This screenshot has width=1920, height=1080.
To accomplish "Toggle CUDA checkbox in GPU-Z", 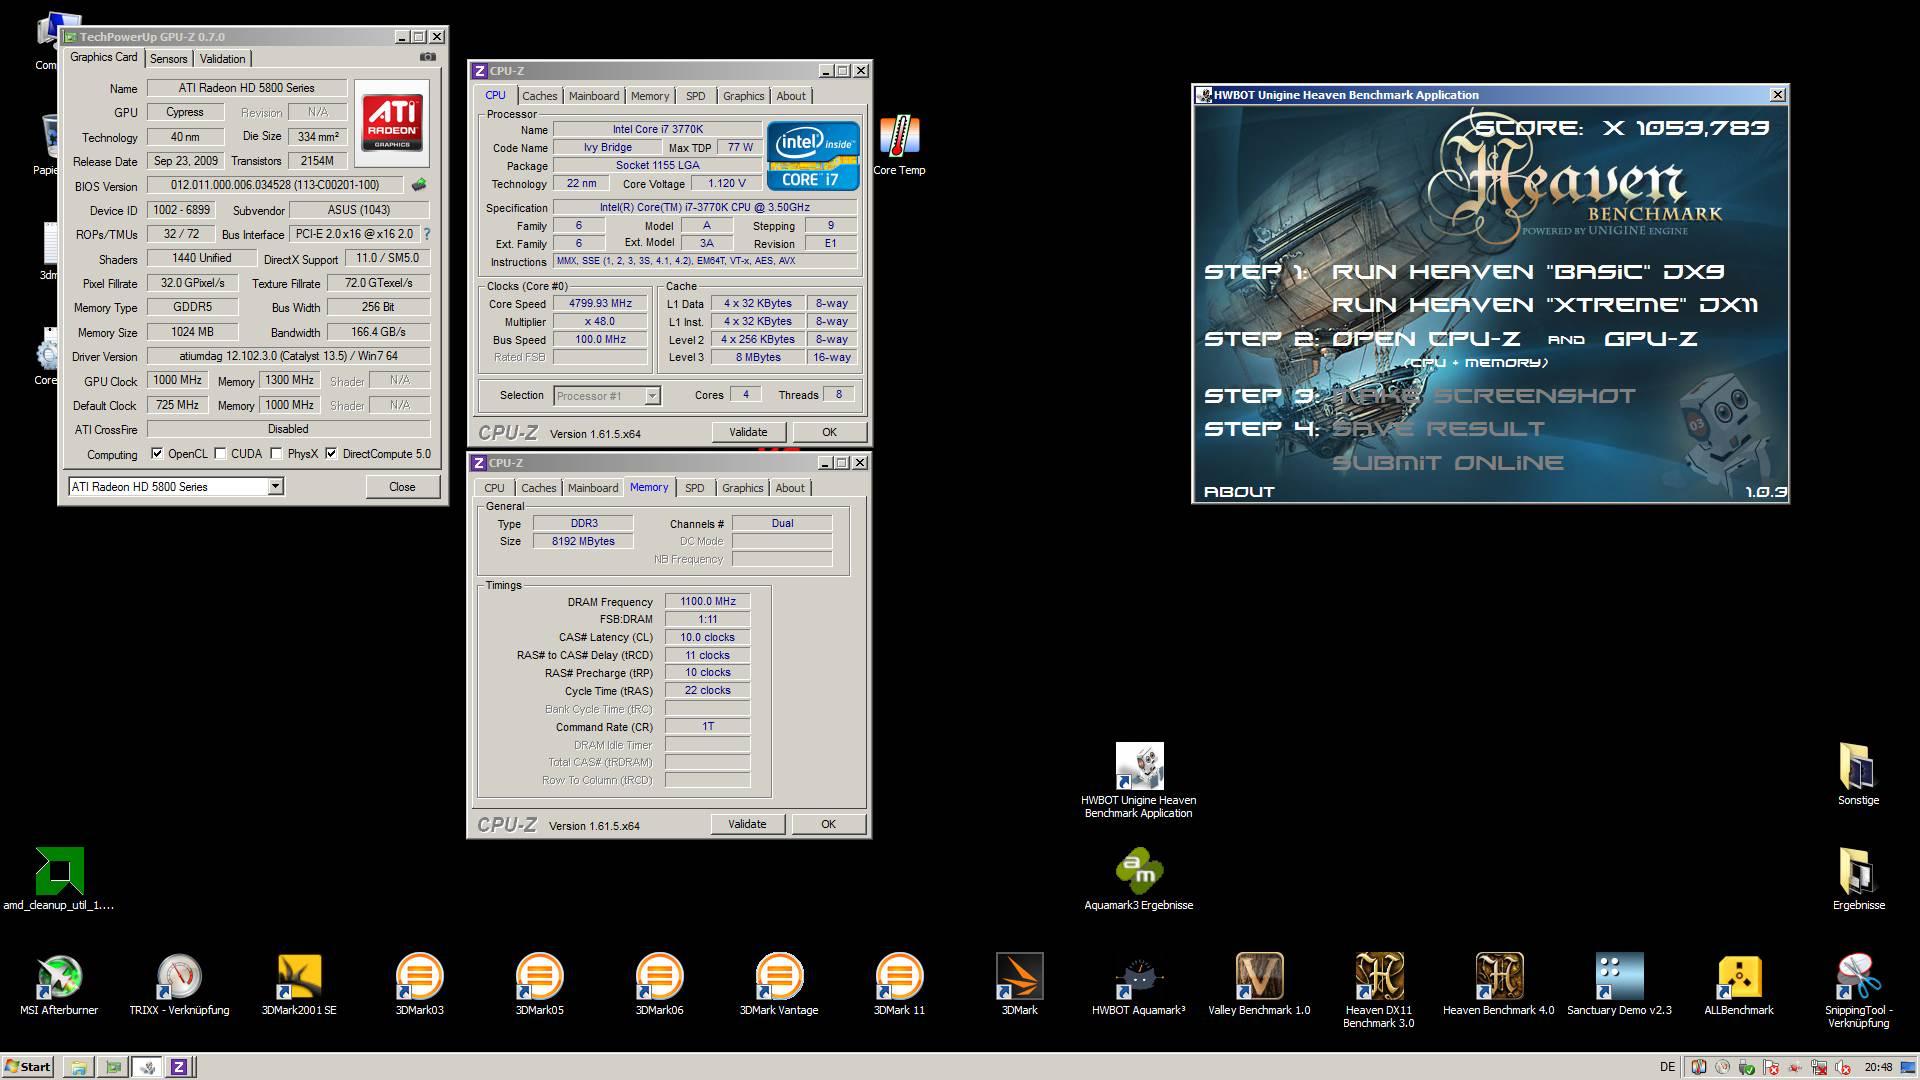I will coord(220,454).
